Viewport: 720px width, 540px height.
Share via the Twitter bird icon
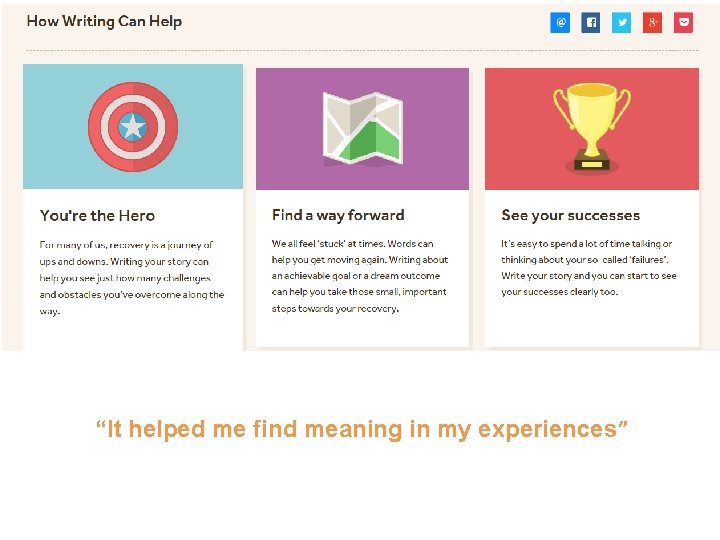[x=622, y=22]
